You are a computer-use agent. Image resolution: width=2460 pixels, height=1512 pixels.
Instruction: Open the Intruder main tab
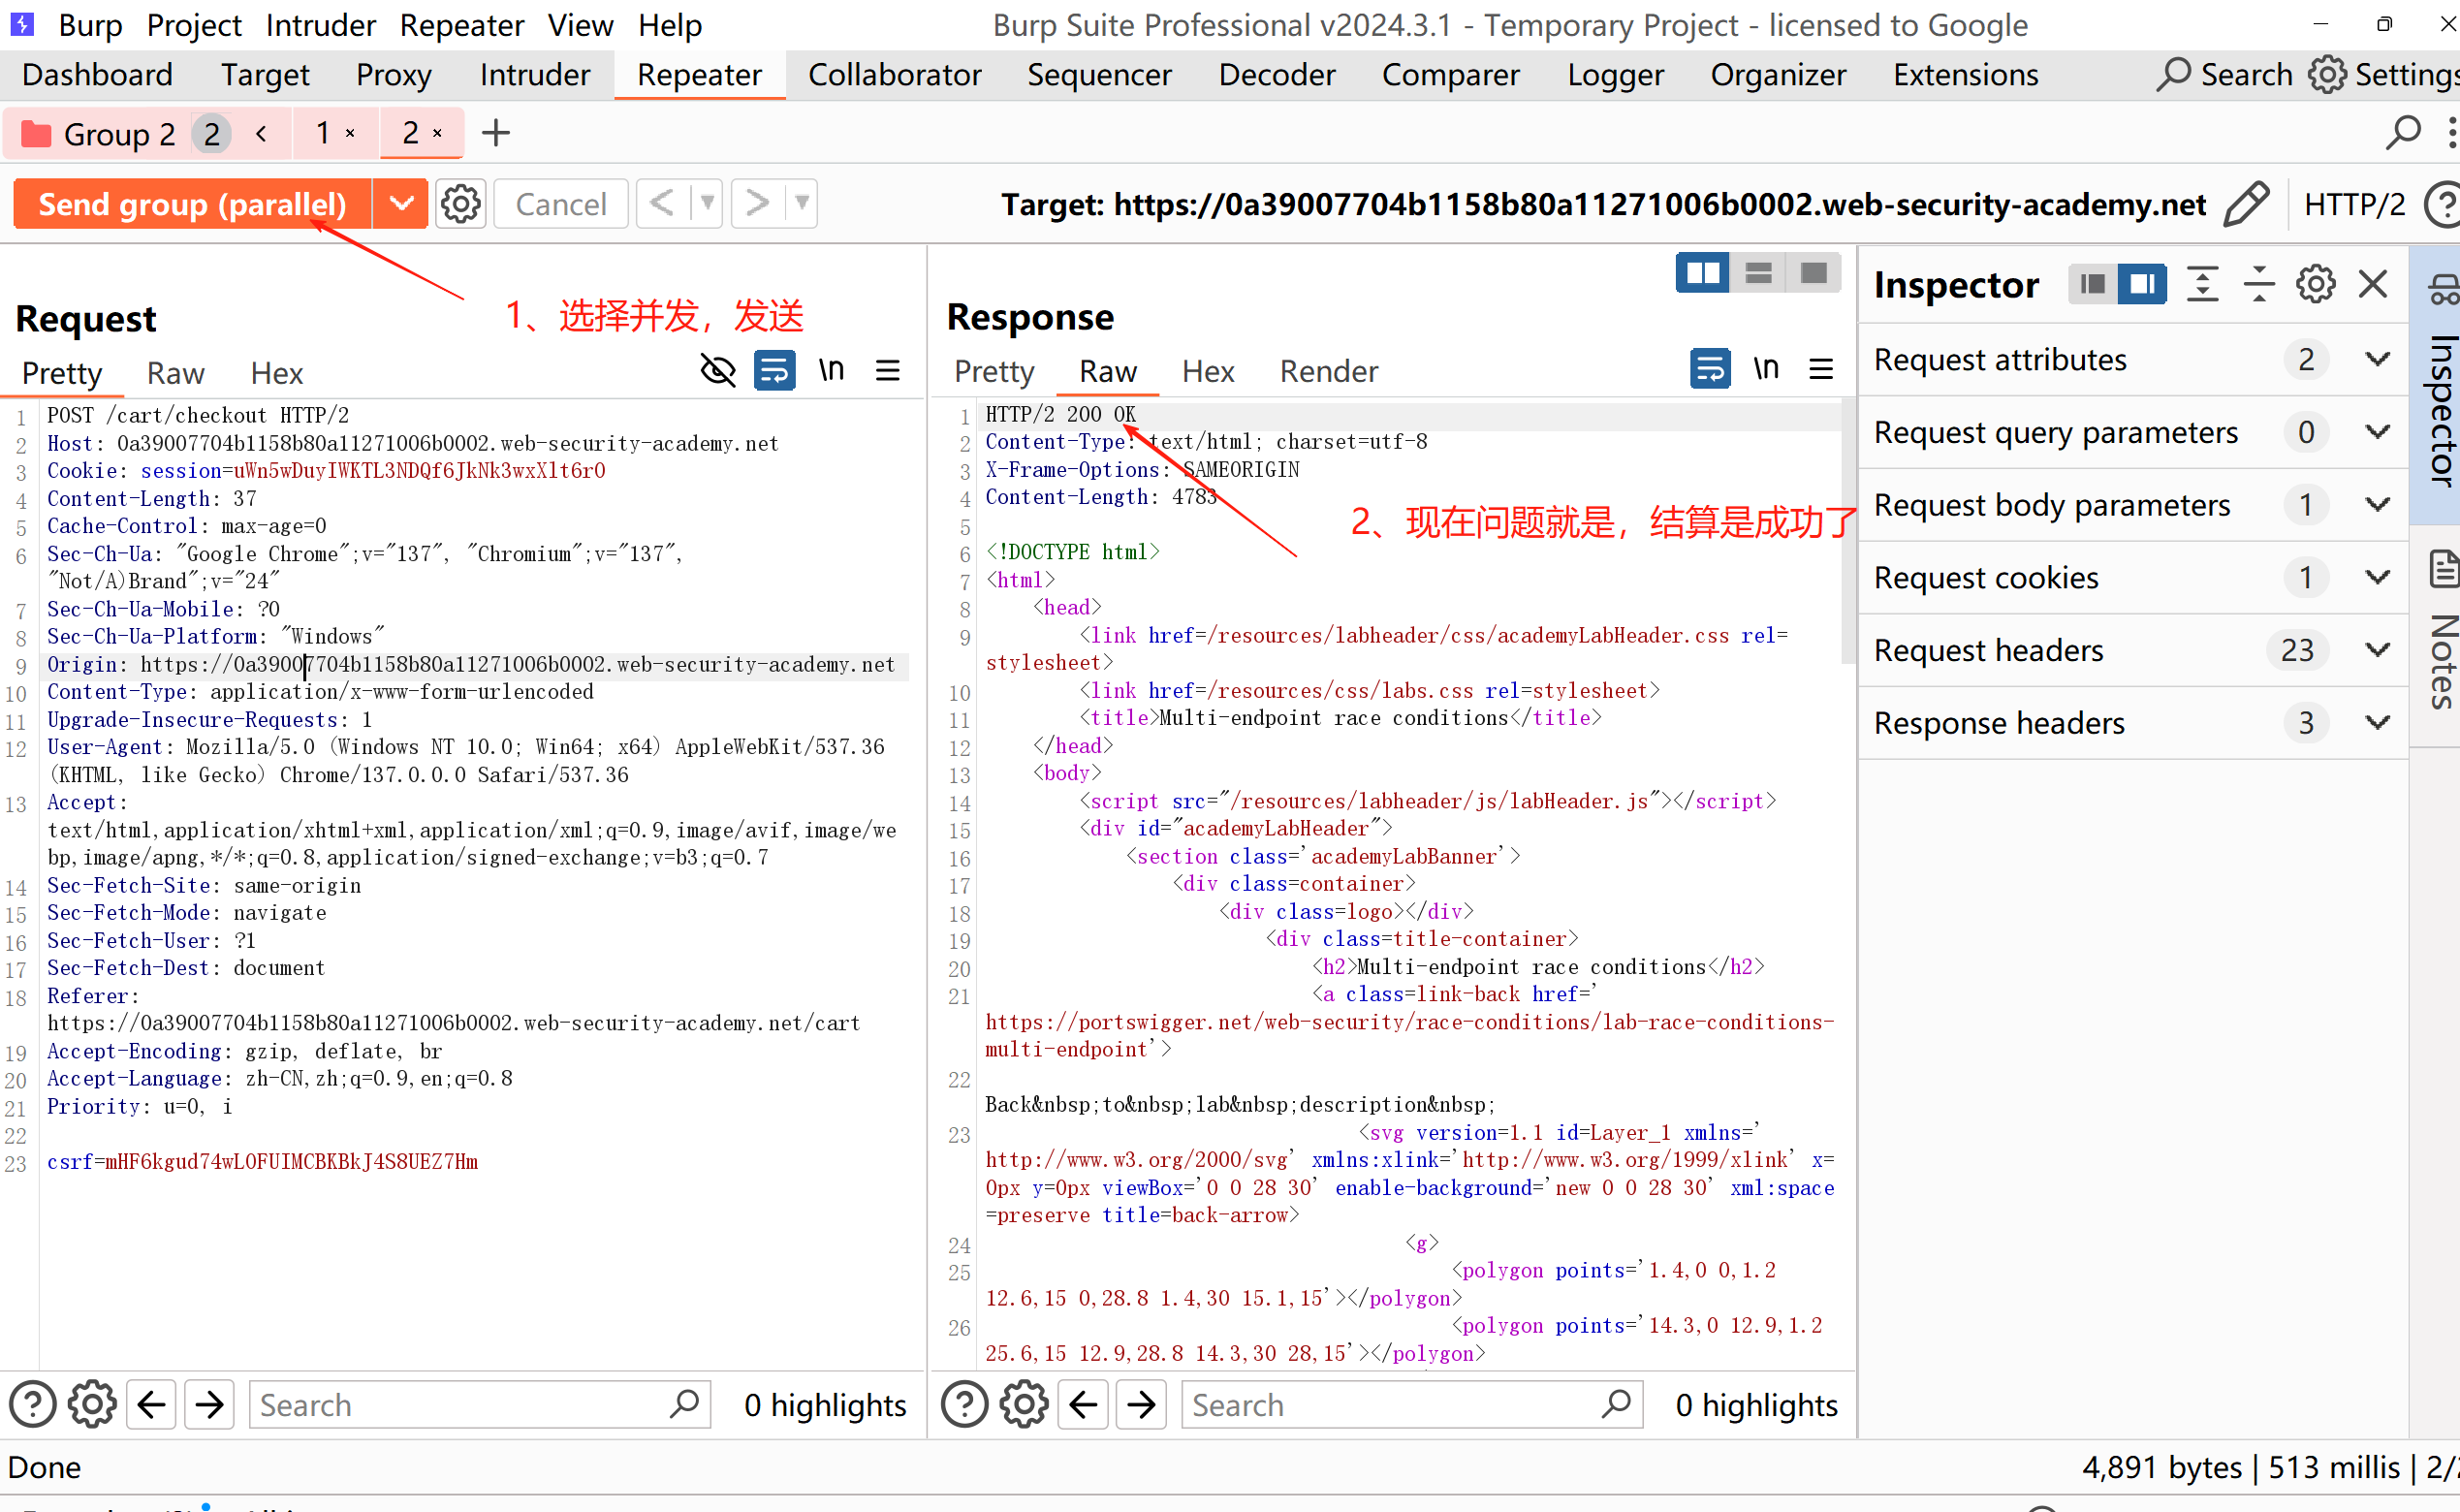click(535, 75)
